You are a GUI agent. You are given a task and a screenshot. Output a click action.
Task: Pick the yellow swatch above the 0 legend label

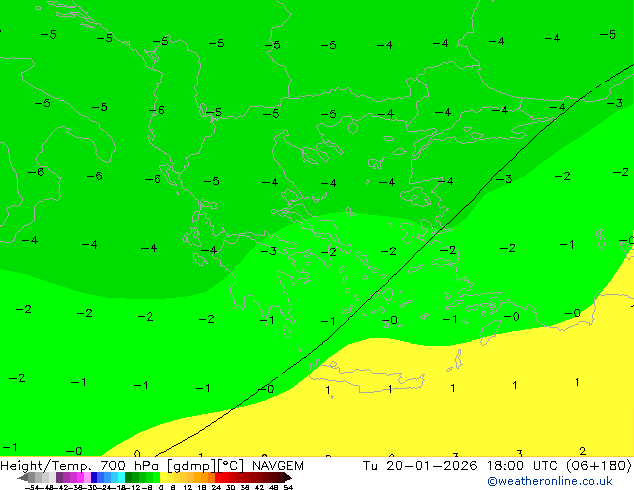point(163,478)
